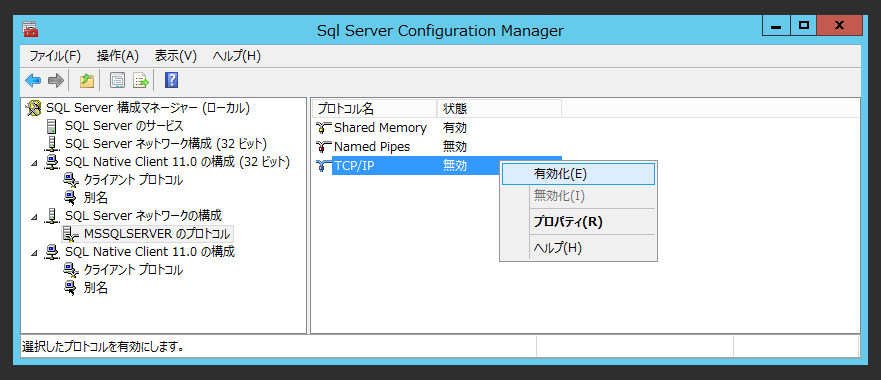This screenshot has height=380, width=881.
Task: Click the MSSQLSERVER のプロトコル icon
Action: coord(71,234)
